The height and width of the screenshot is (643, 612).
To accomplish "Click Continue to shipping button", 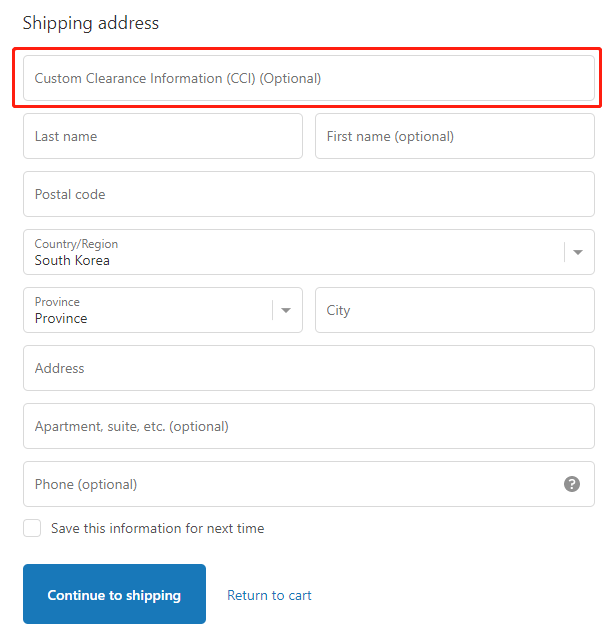I will [x=114, y=594].
